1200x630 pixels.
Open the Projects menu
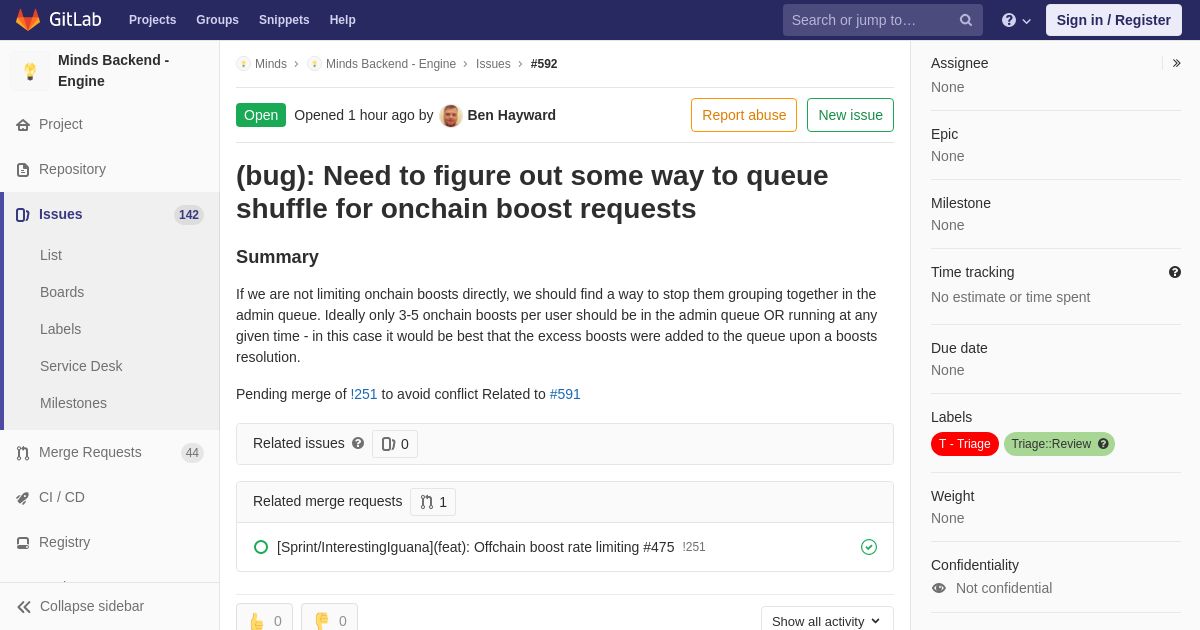pyautogui.click(x=152, y=20)
